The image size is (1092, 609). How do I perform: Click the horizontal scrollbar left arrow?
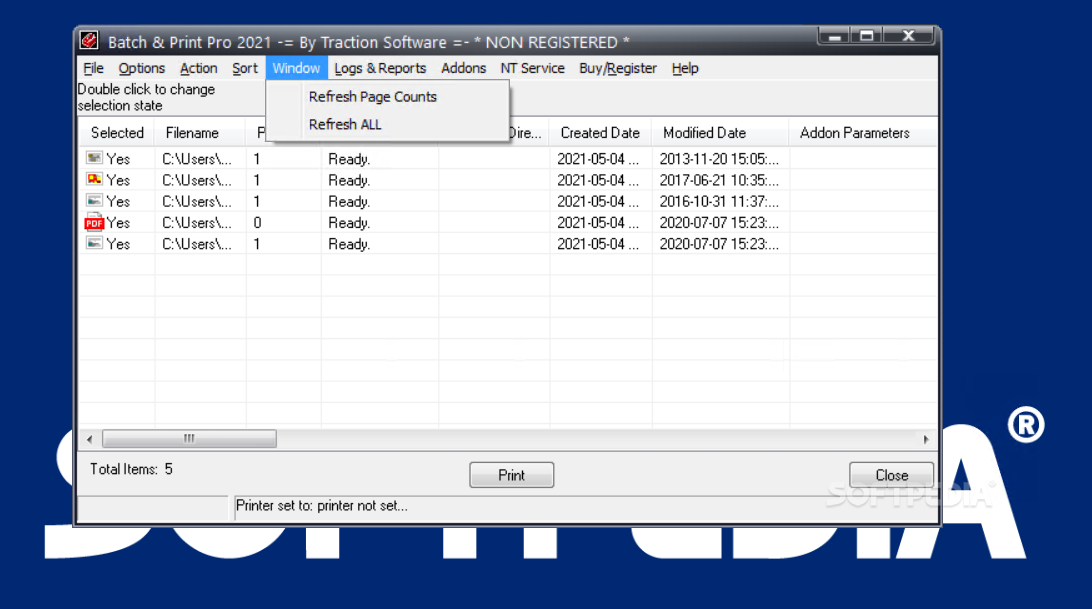(89, 439)
